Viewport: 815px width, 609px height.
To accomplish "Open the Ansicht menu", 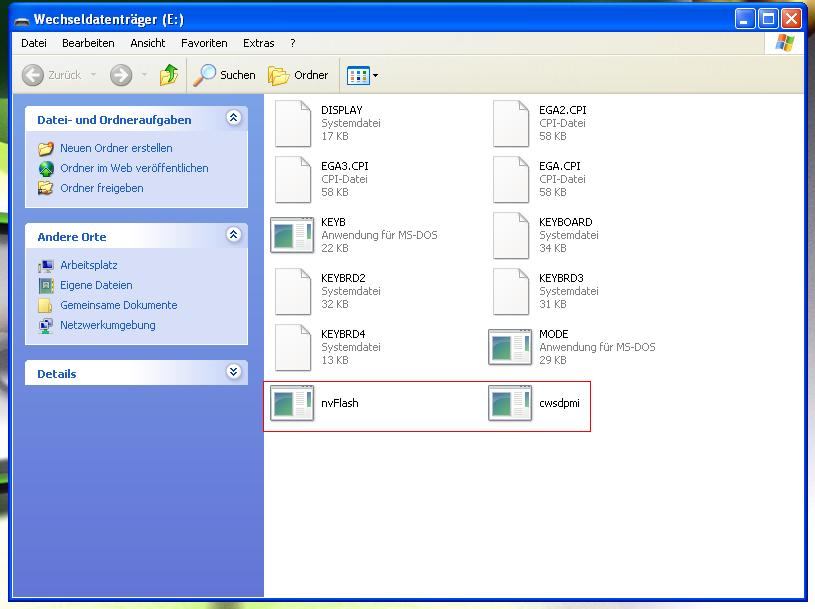I will coord(148,43).
